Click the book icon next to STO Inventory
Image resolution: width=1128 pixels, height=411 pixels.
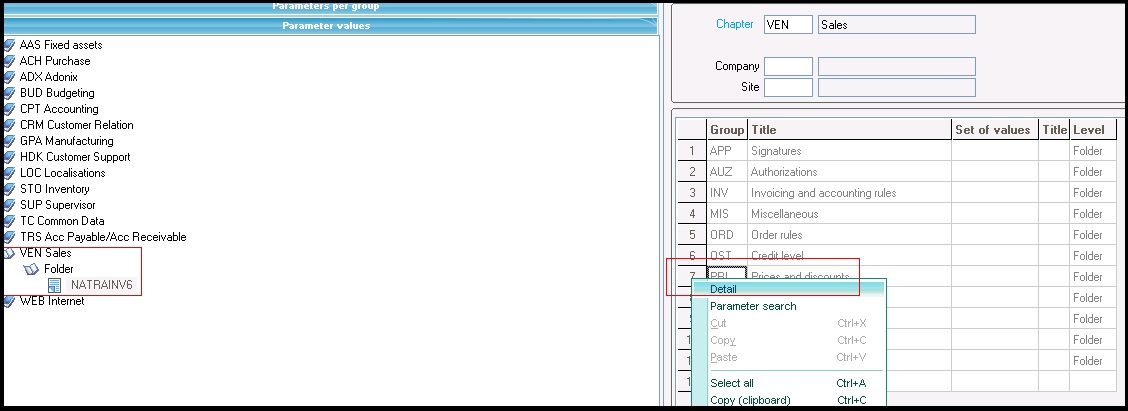(x=9, y=189)
